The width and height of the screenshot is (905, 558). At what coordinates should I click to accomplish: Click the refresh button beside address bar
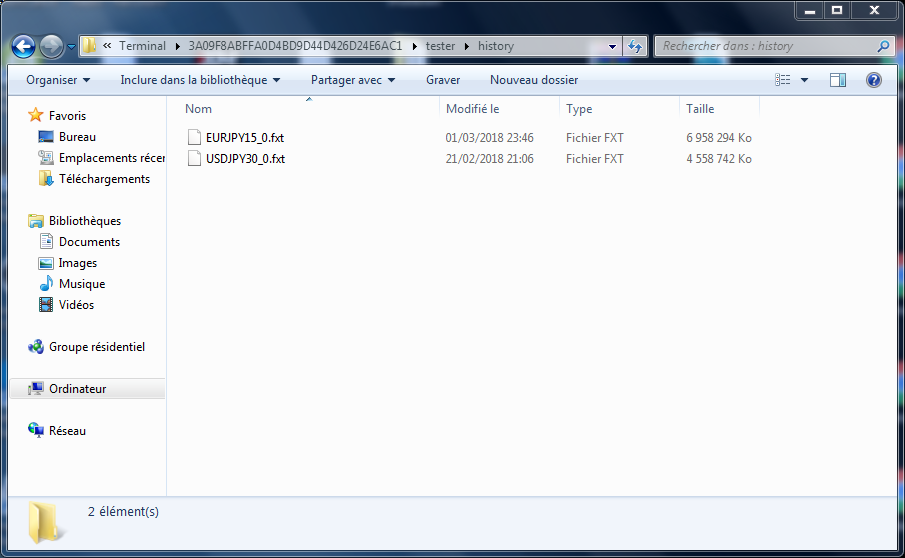634,46
